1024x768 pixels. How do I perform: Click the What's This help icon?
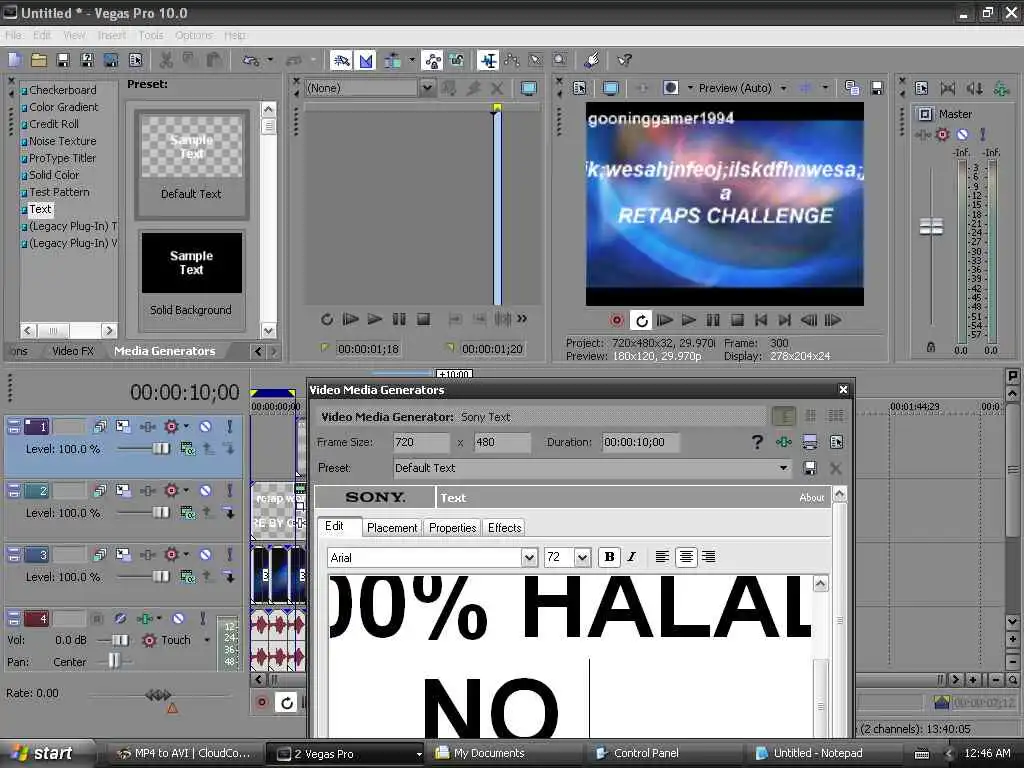(x=625, y=60)
